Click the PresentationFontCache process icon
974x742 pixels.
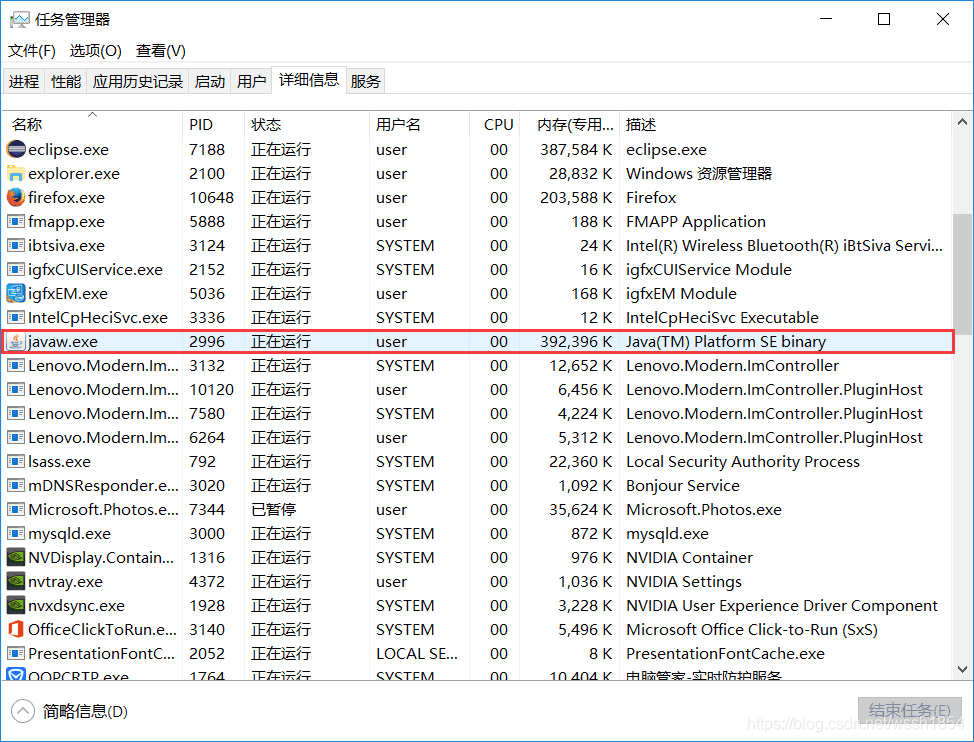pyautogui.click(x=16, y=653)
